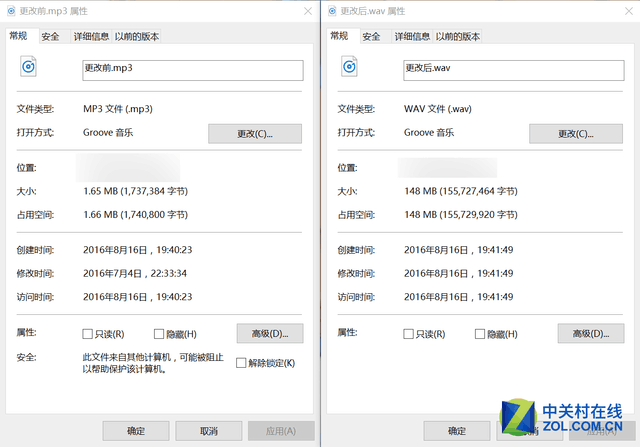This screenshot has width=640, height=447.
Task: Open 以前的版本 tab in mp3 dialog
Action: click(137, 37)
